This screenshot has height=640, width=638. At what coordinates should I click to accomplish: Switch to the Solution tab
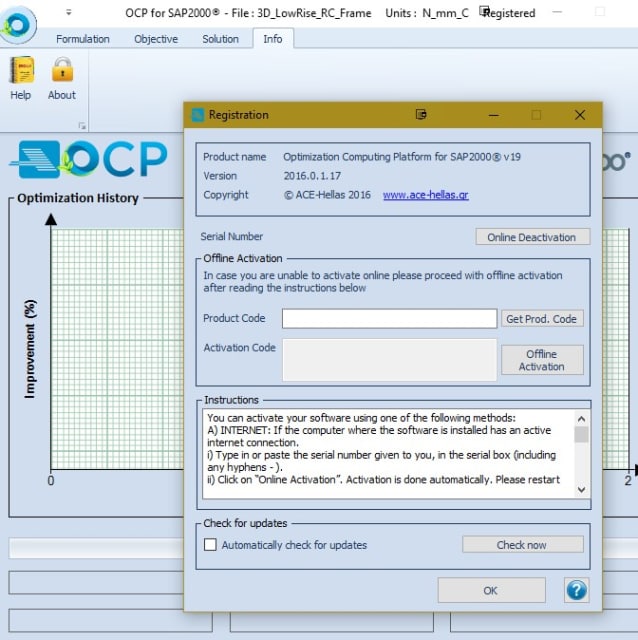pyautogui.click(x=220, y=39)
